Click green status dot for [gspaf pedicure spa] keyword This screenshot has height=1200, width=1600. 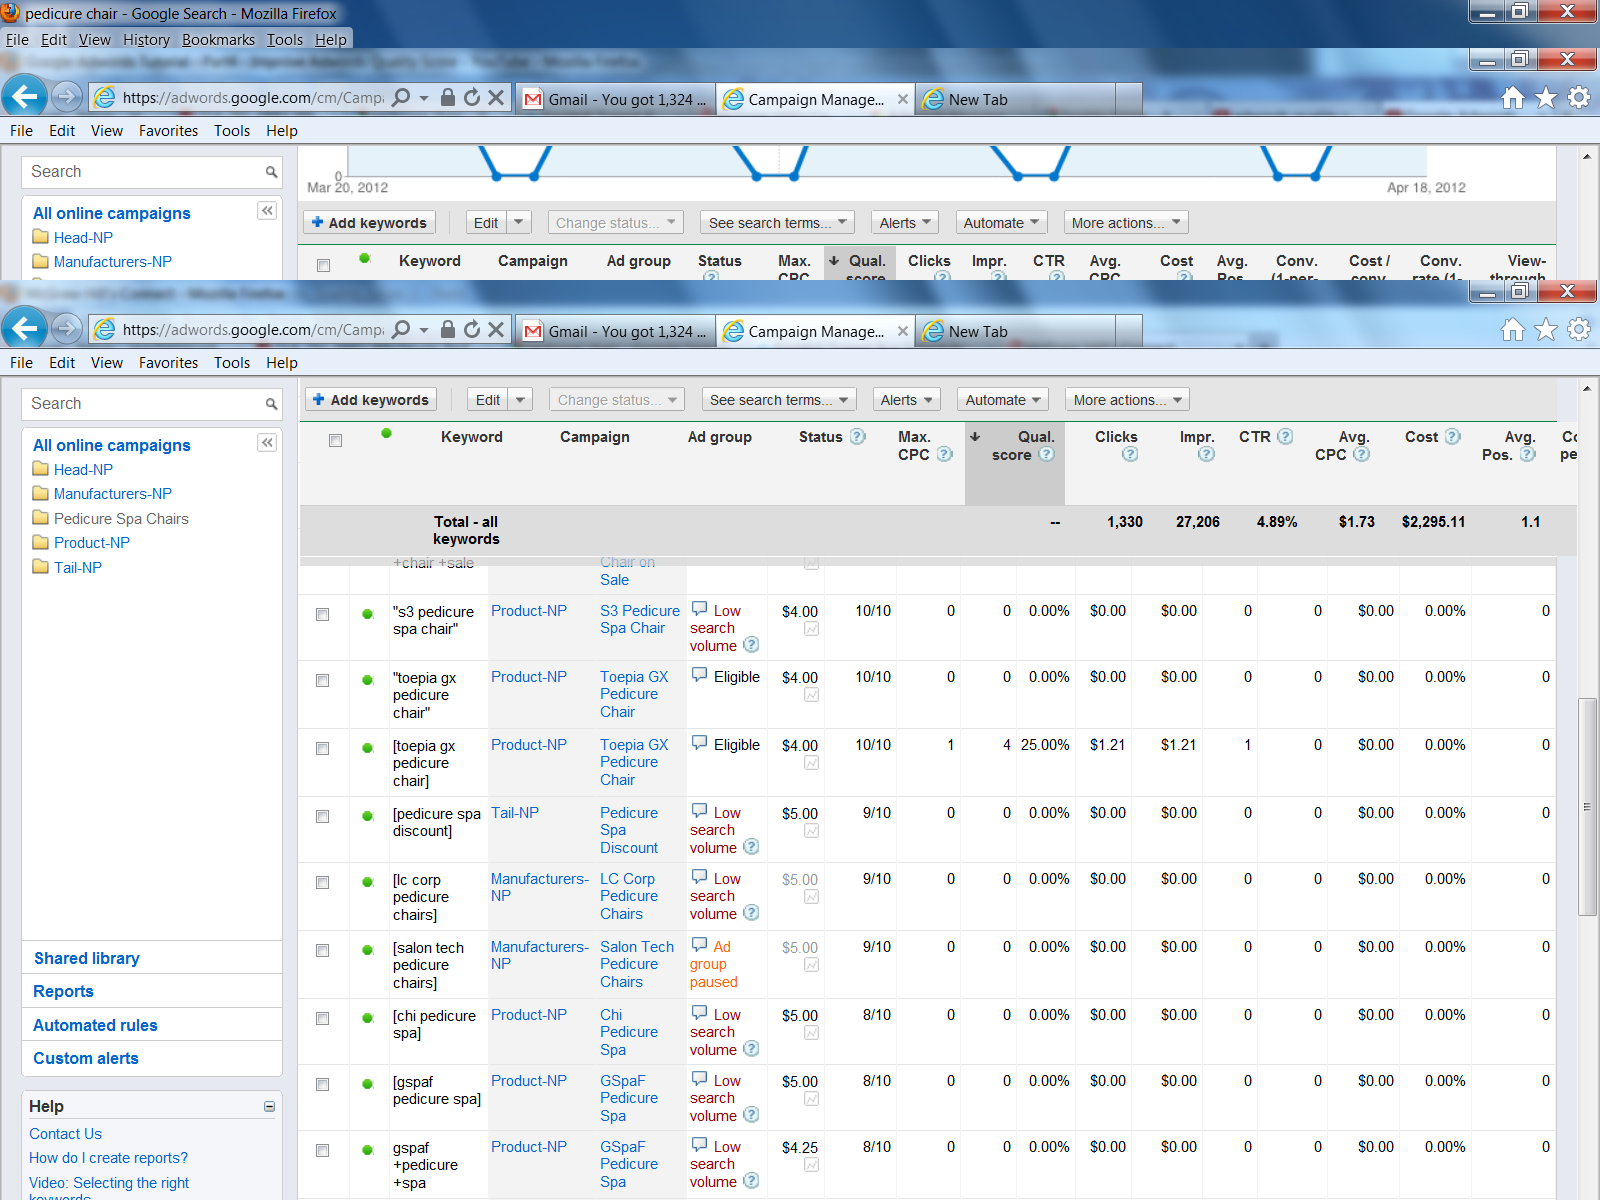367,1084
